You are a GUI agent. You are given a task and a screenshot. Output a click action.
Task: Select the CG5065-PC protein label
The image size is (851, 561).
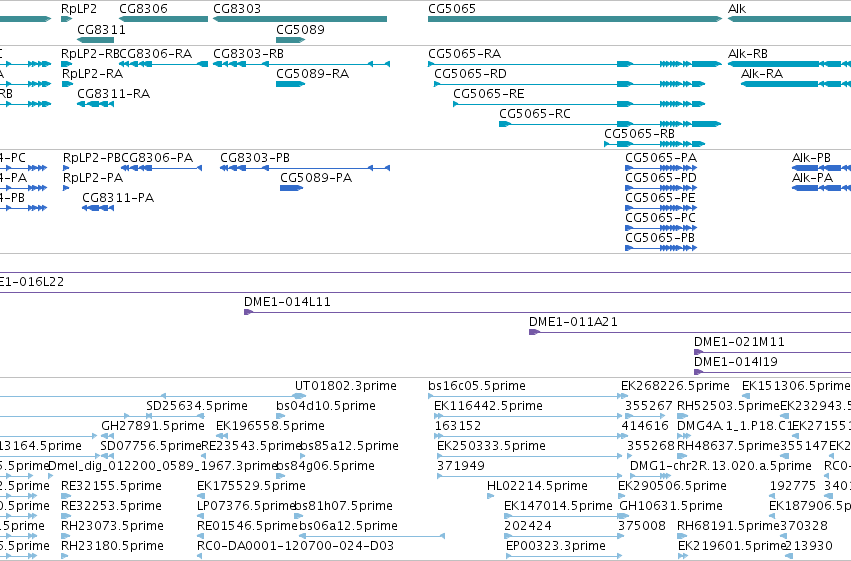[661, 218]
